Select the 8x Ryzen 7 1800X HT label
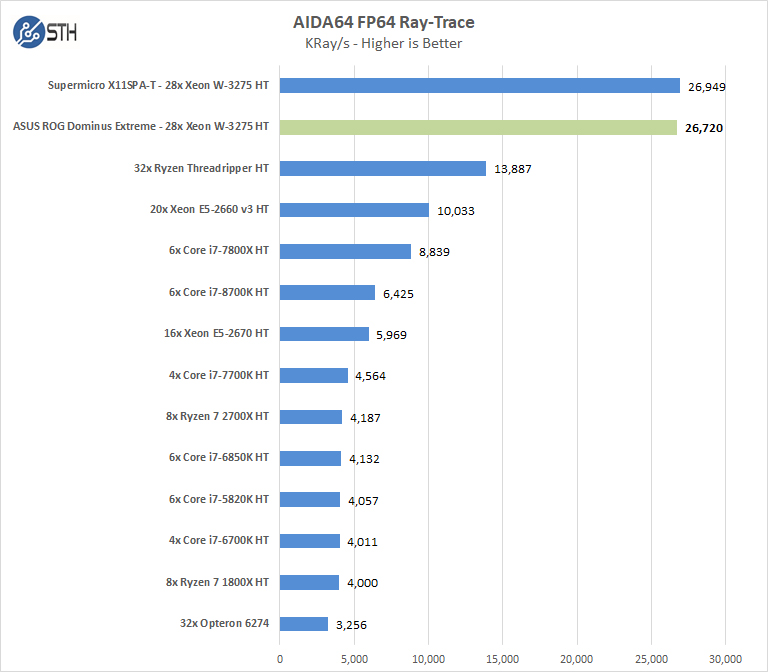Screen dimensions: 768x672 click(x=217, y=582)
